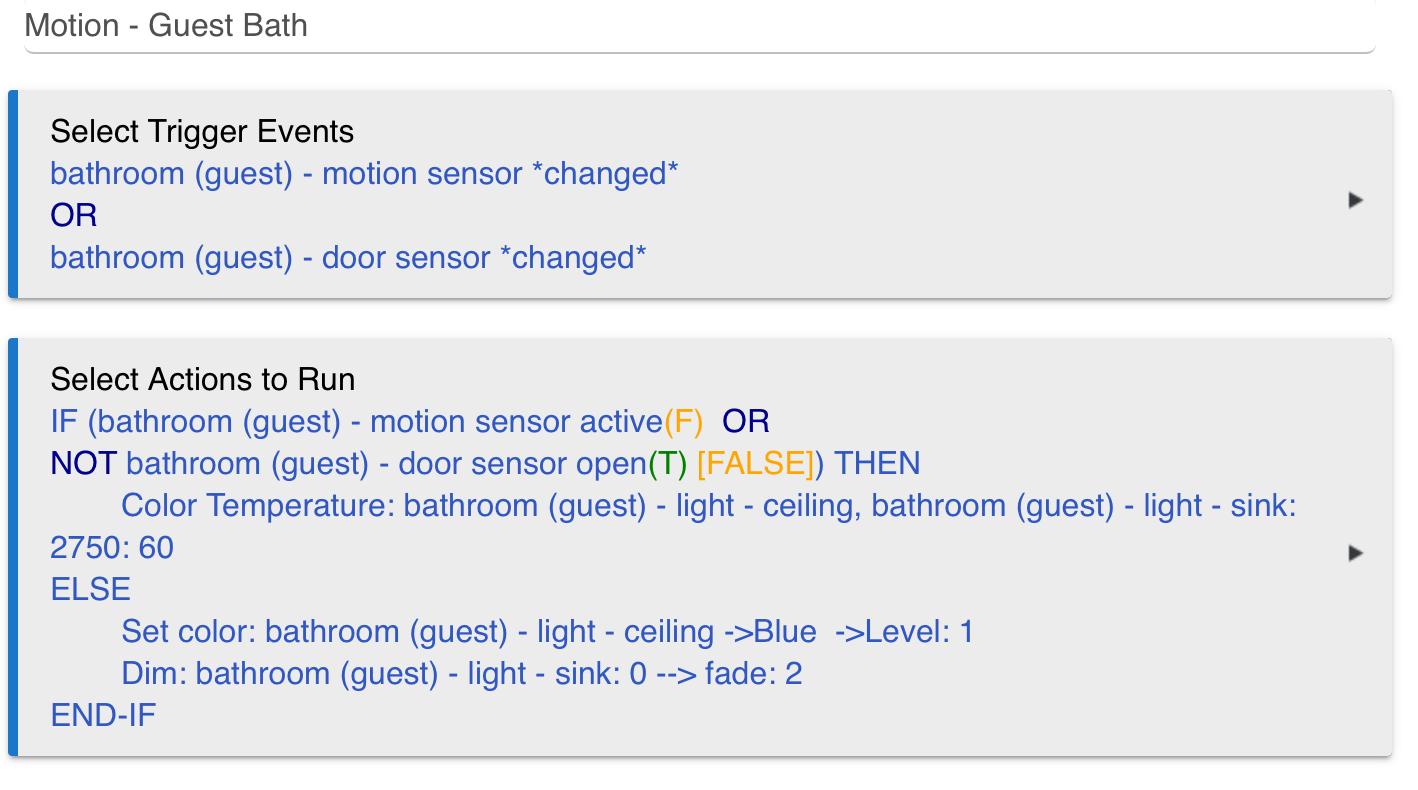Select the Dim sink light fade action
Screen dimensions: 1418x790
[462, 673]
